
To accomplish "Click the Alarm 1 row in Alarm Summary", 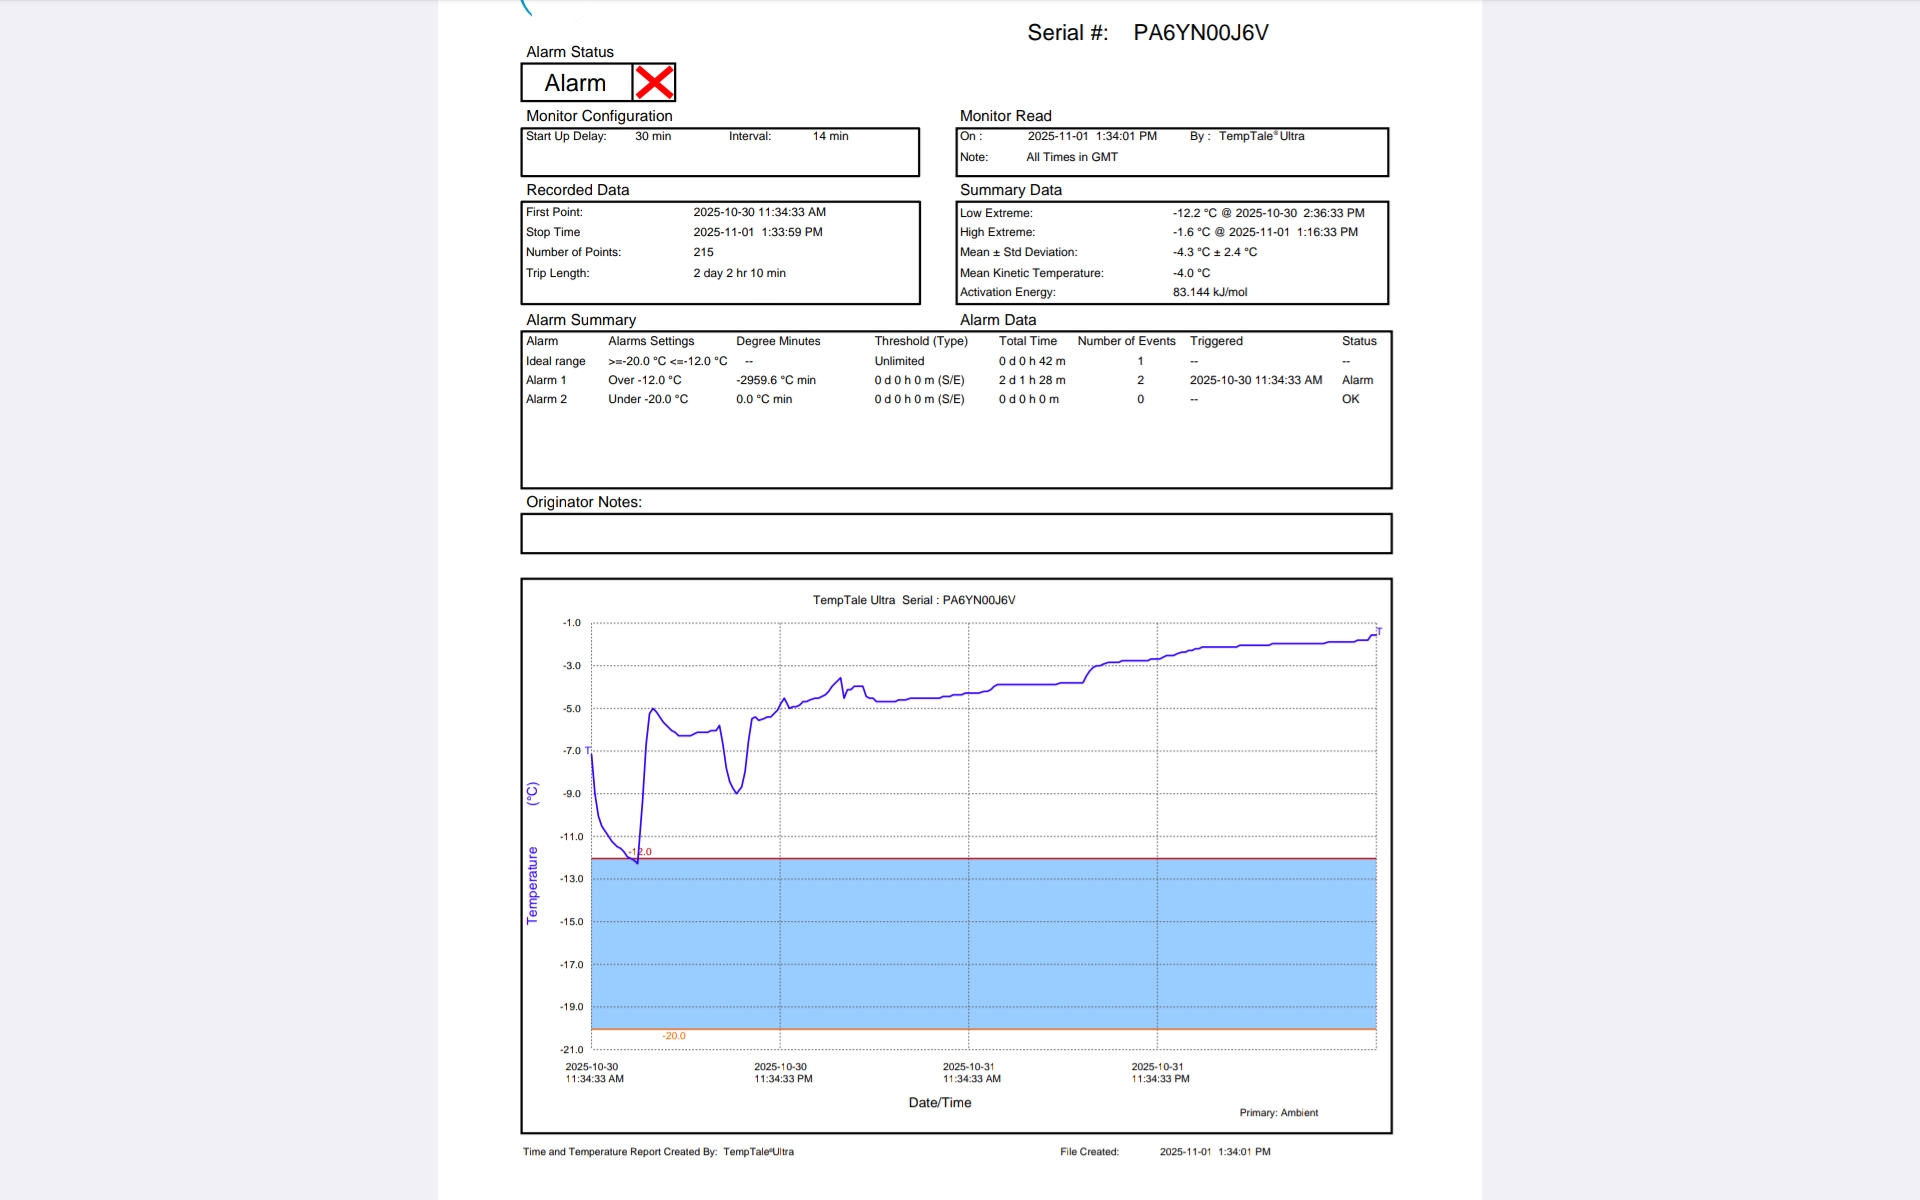I will tap(546, 380).
